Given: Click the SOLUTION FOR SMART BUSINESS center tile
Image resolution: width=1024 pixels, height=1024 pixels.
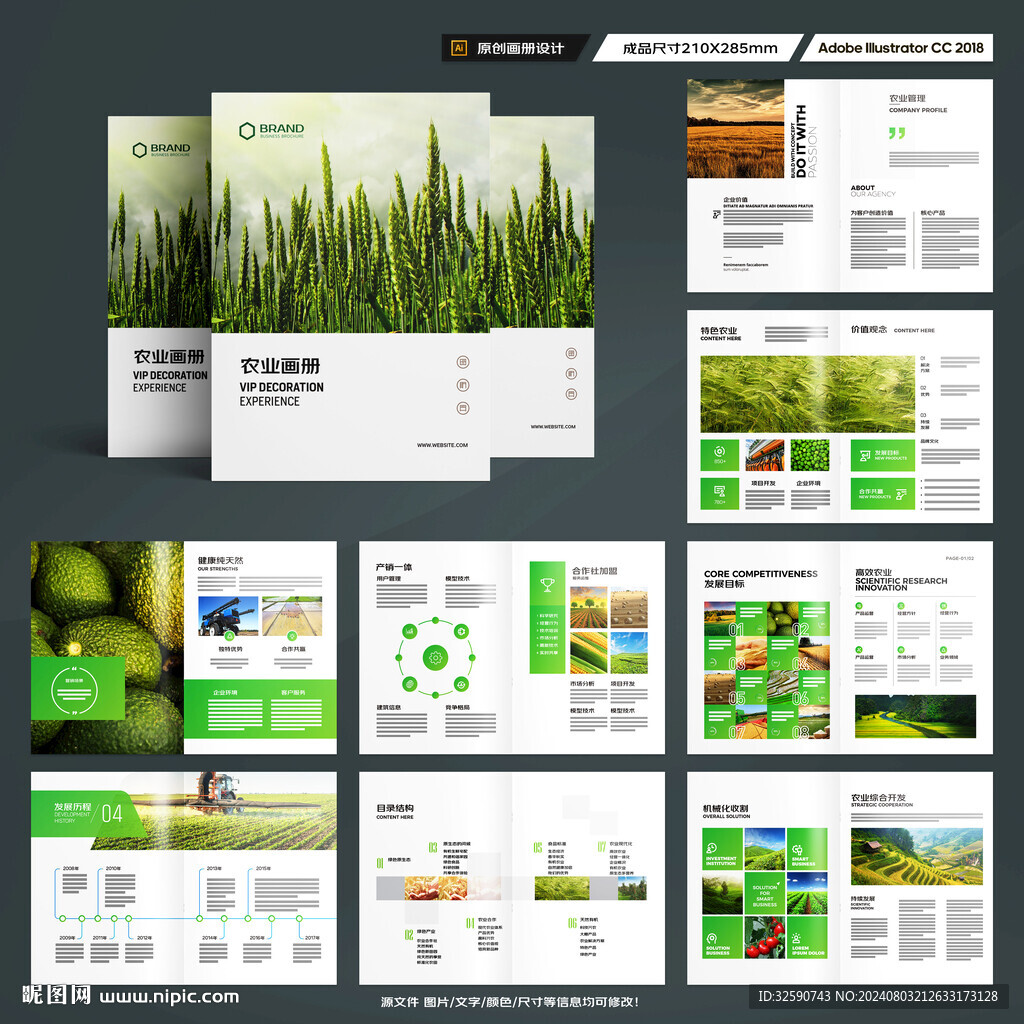Looking at the screenshot, I should (x=765, y=893).
